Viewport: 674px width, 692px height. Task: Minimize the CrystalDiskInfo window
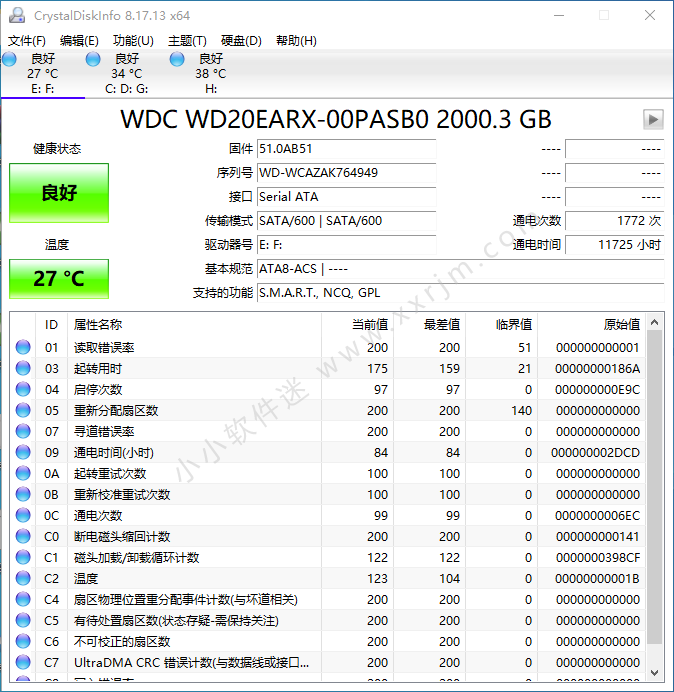pos(559,15)
